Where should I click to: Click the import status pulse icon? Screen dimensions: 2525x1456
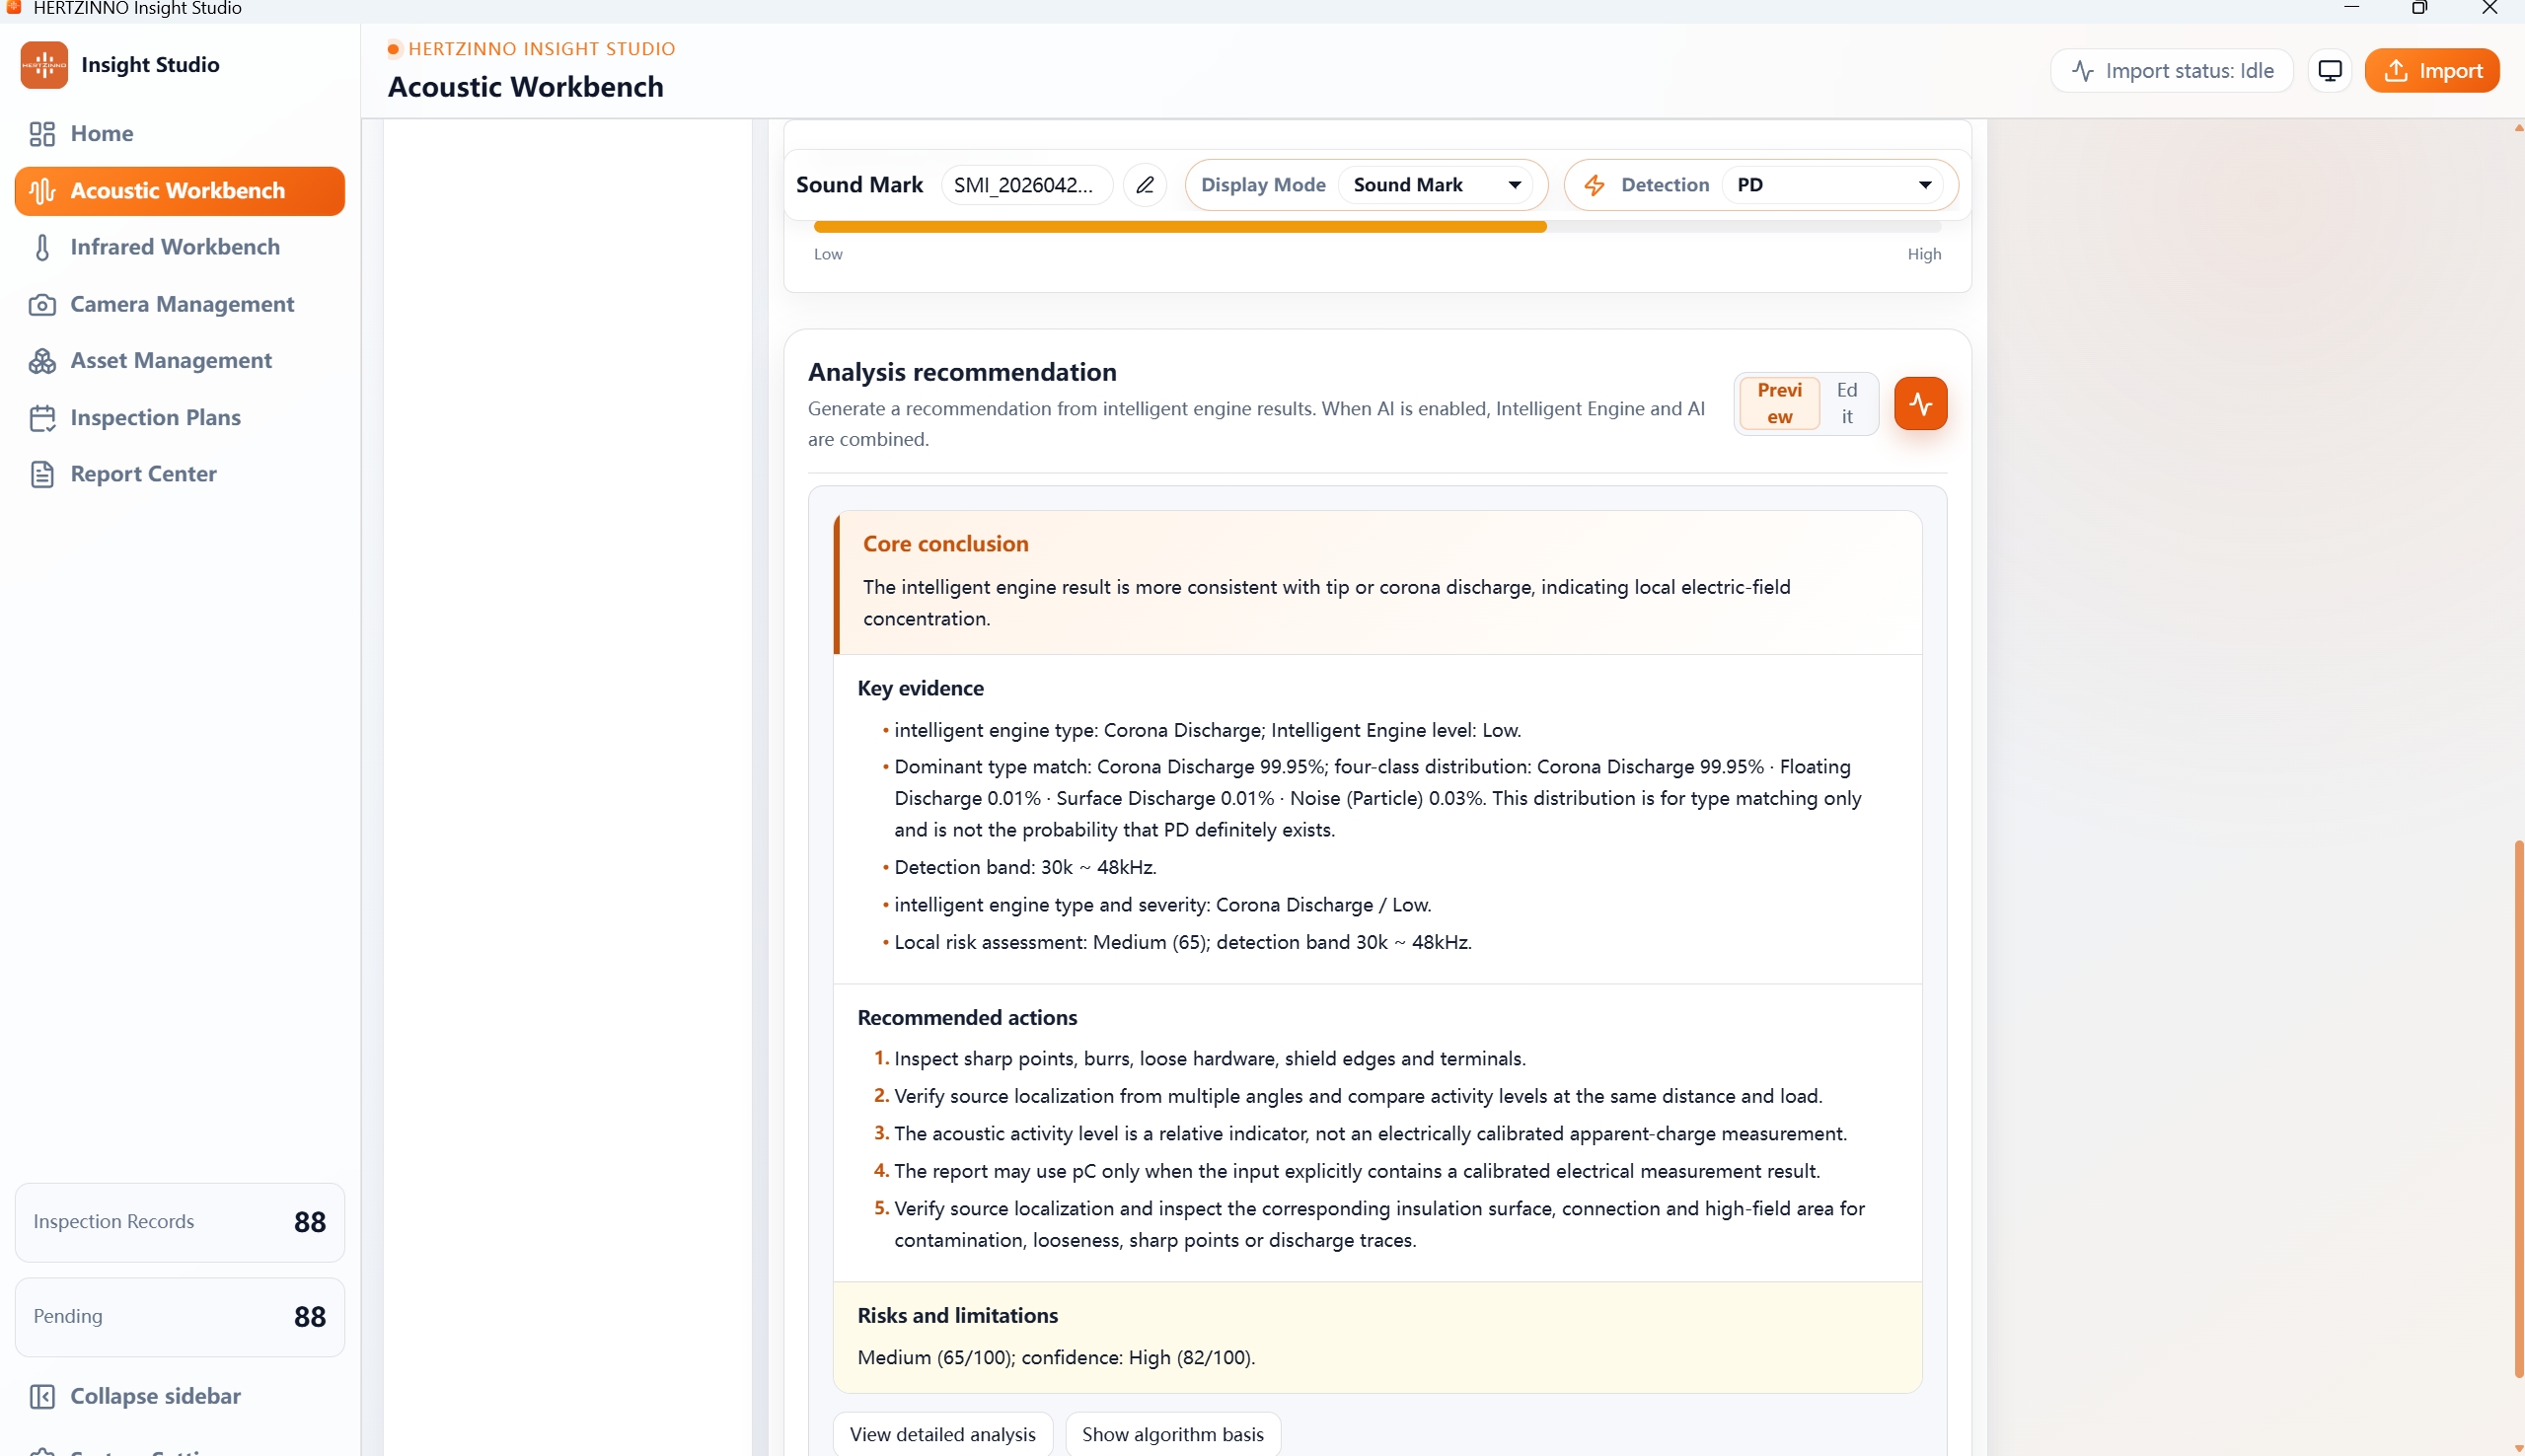(x=2082, y=71)
